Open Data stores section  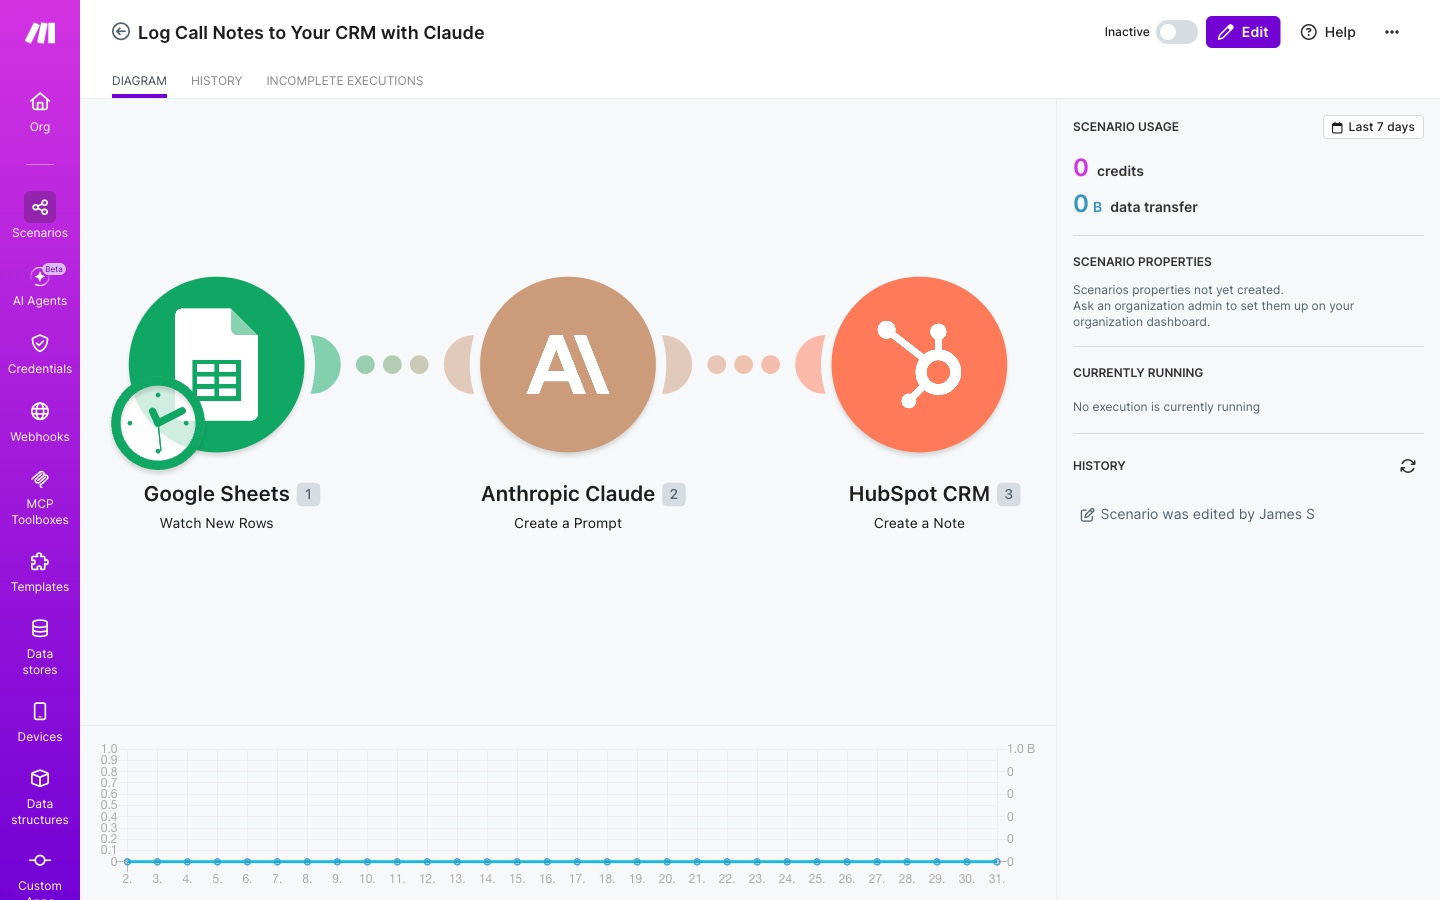click(40, 647)
